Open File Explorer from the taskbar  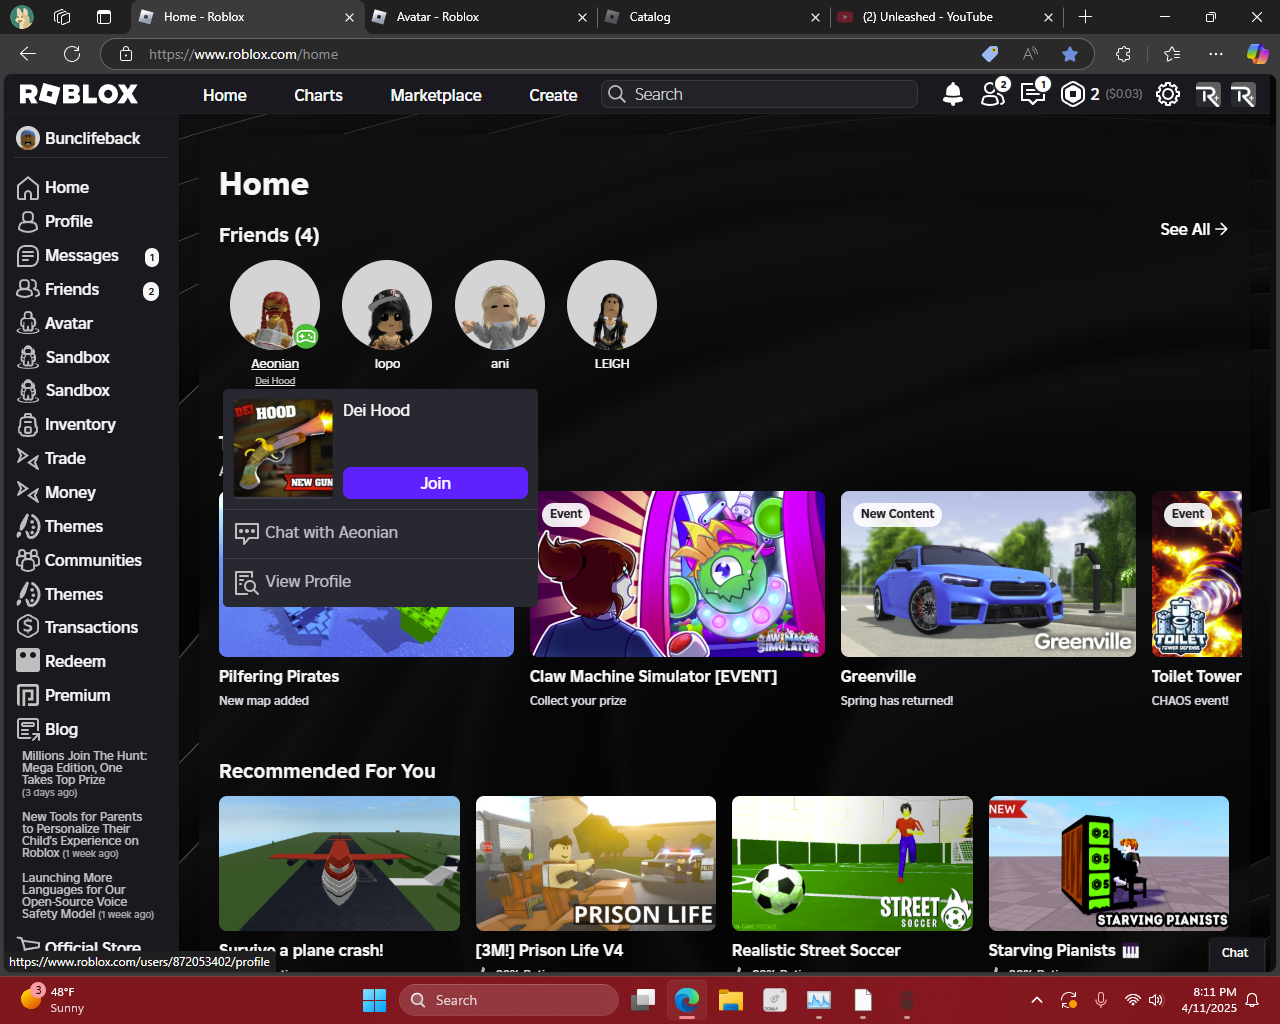point(730,1000)
